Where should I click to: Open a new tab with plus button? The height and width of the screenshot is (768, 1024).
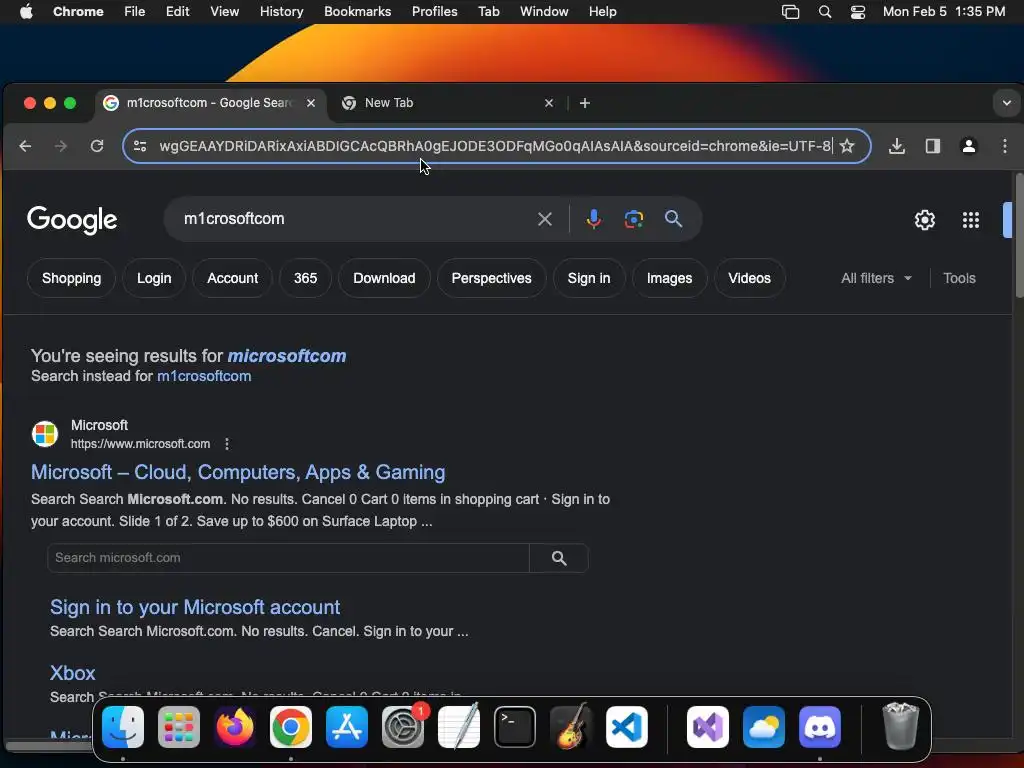coord(584,103)
